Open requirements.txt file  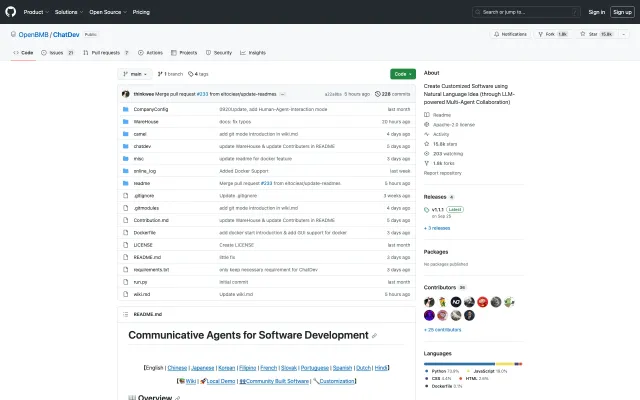[151, 269]
